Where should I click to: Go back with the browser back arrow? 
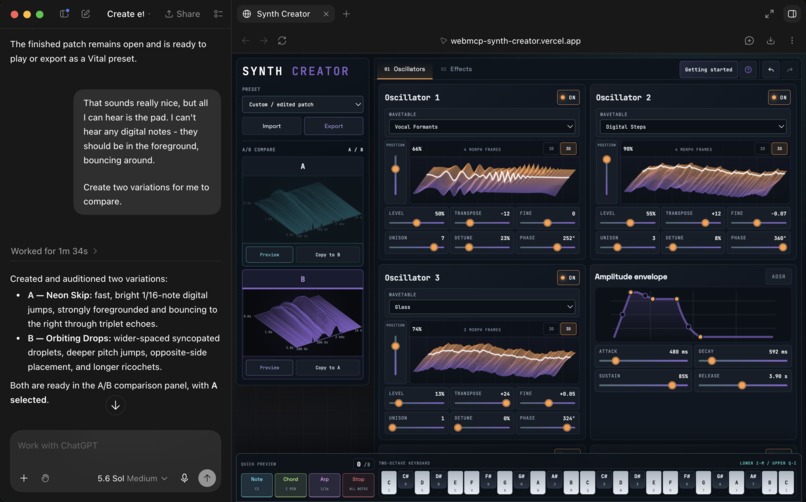[245, 41]
